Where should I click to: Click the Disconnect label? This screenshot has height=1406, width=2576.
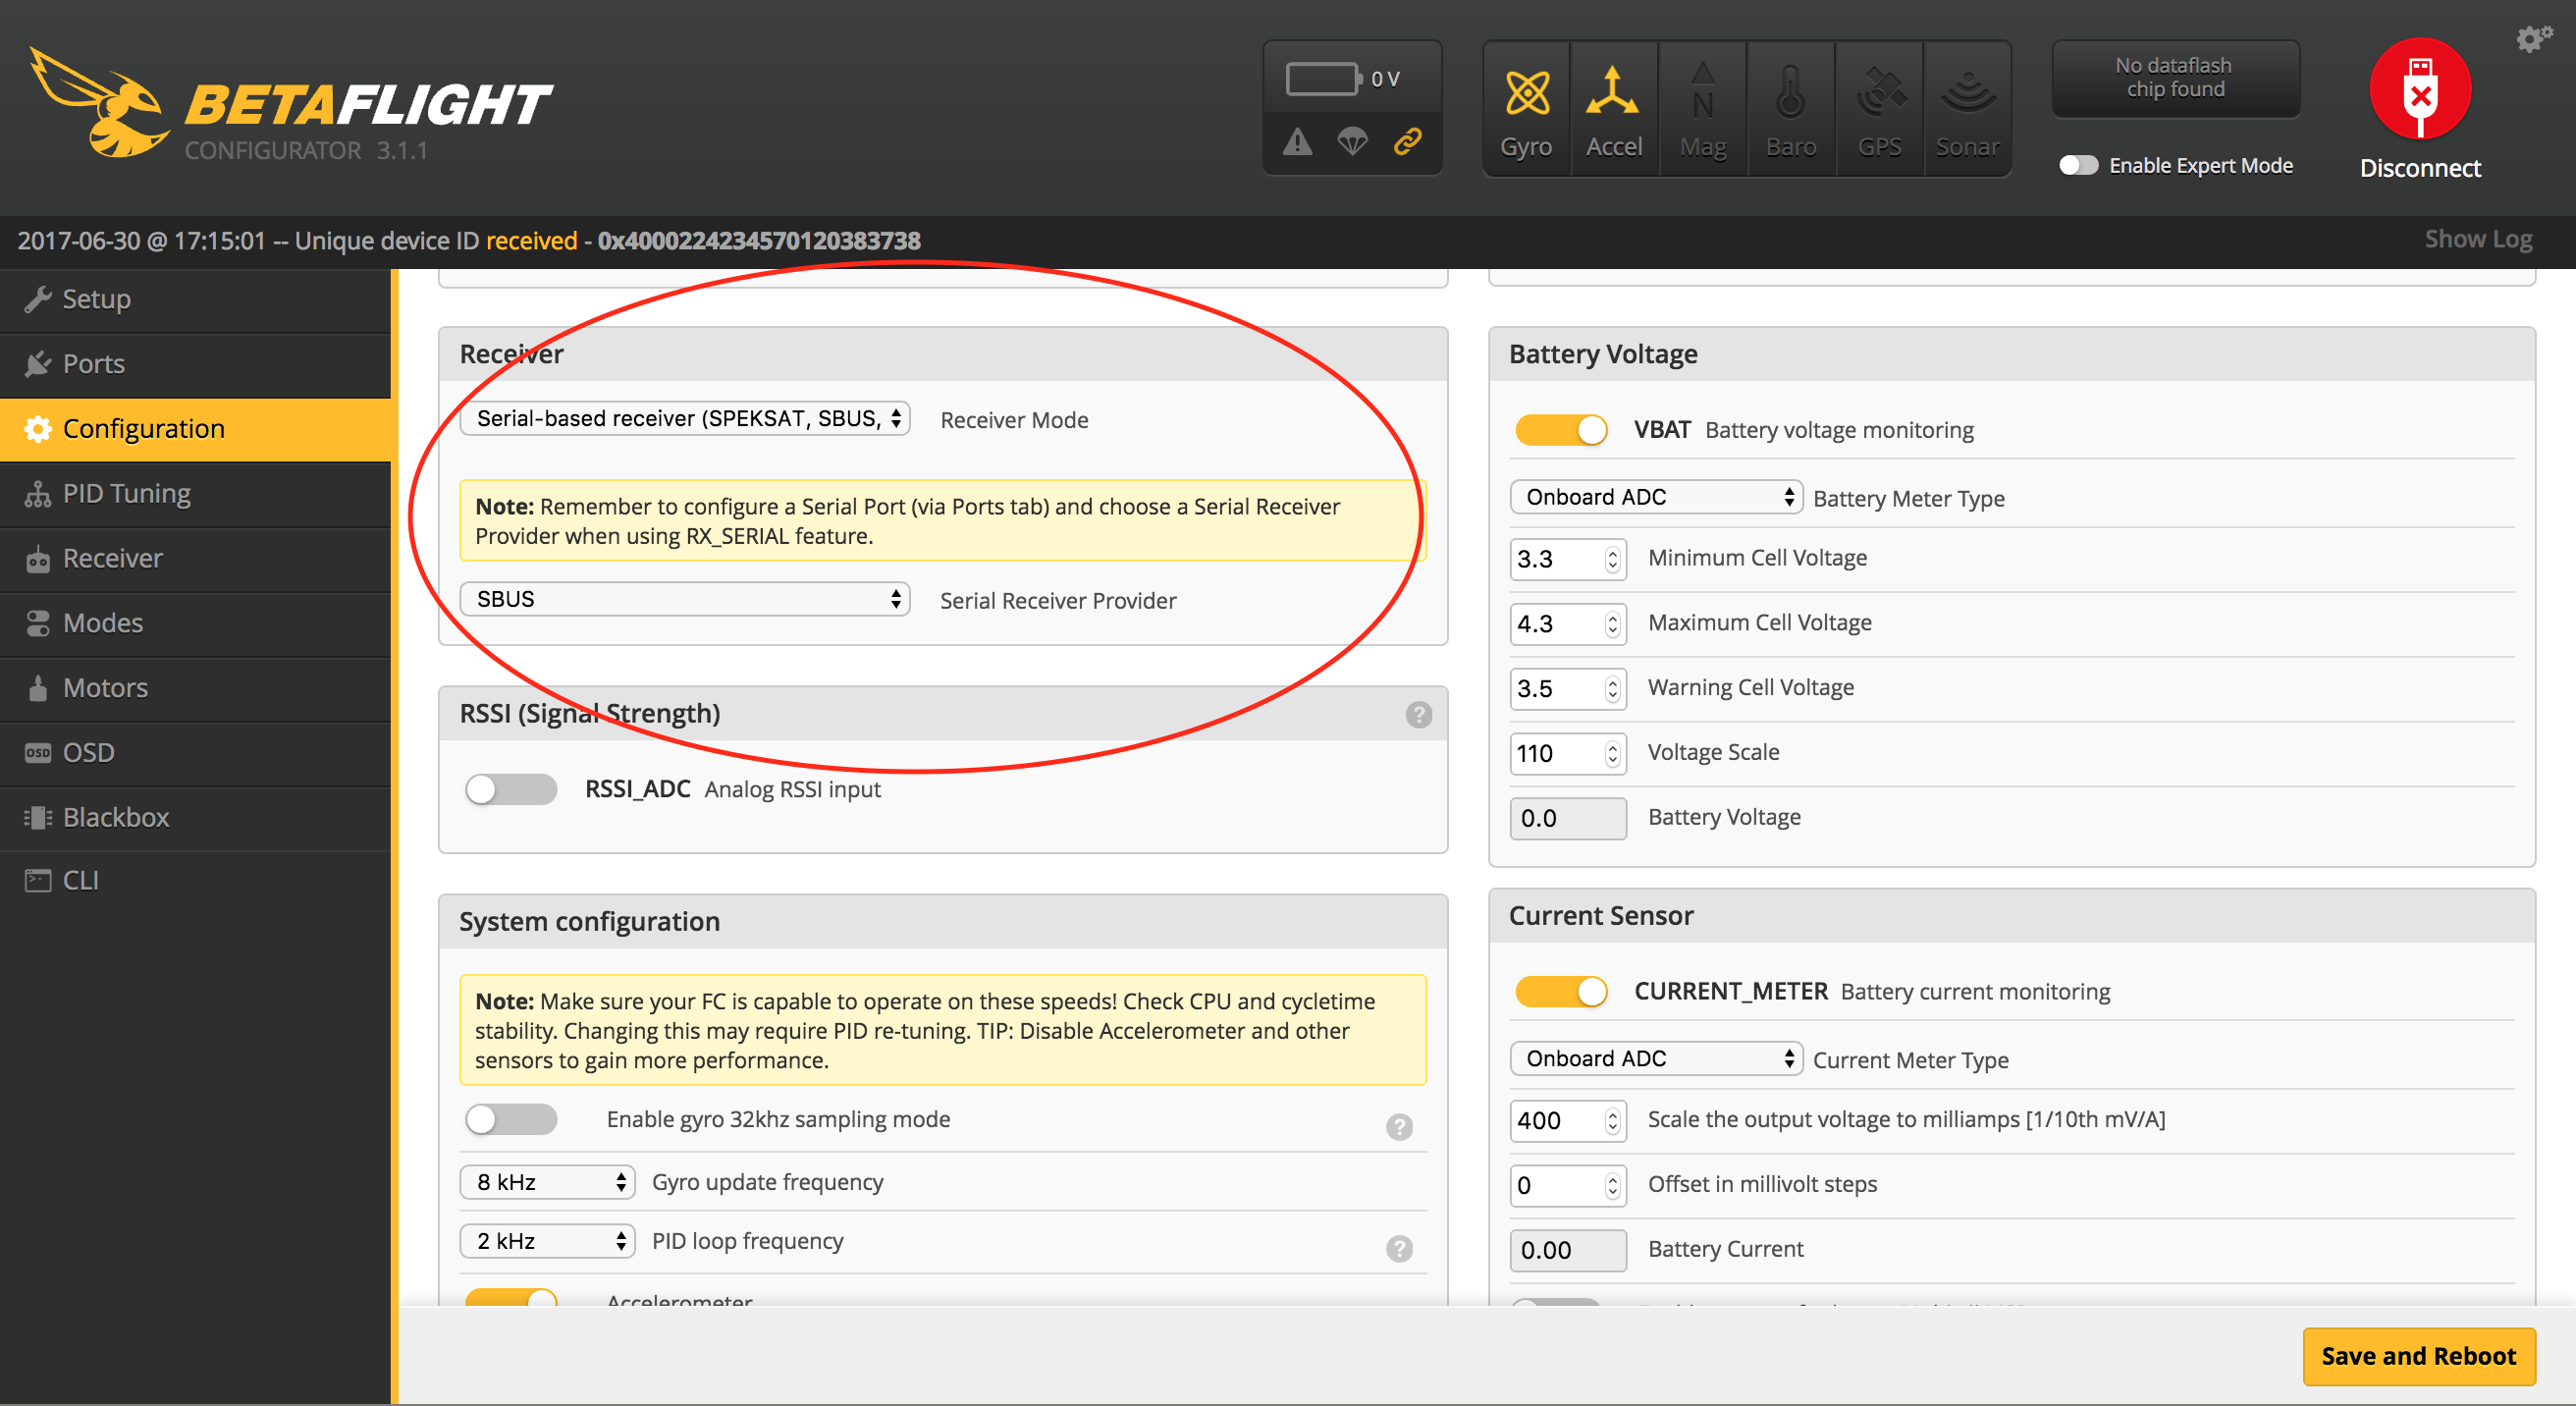(2420, 168)
